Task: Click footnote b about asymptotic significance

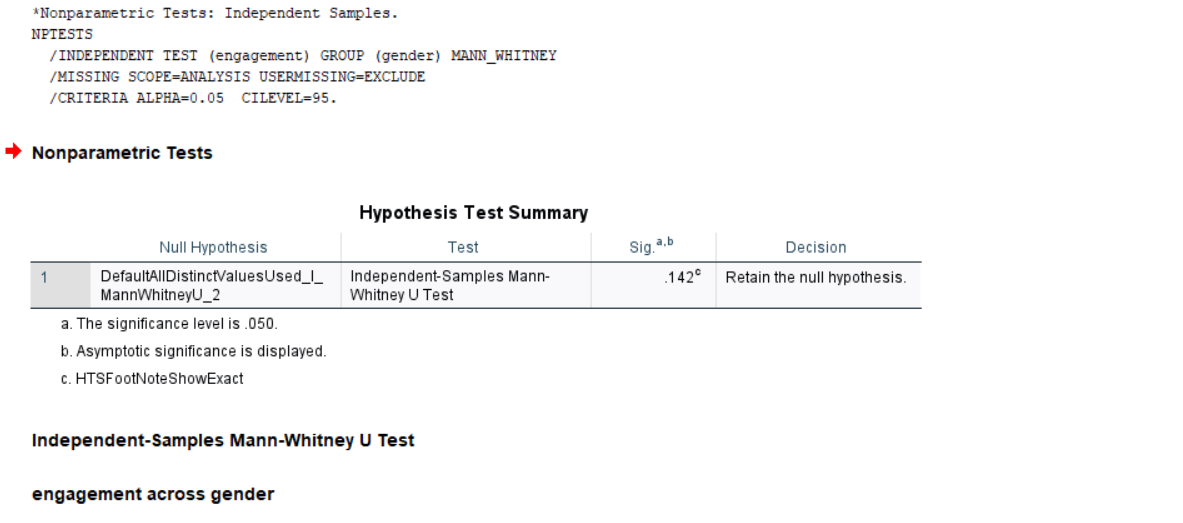Action: (x=194, y=351)
